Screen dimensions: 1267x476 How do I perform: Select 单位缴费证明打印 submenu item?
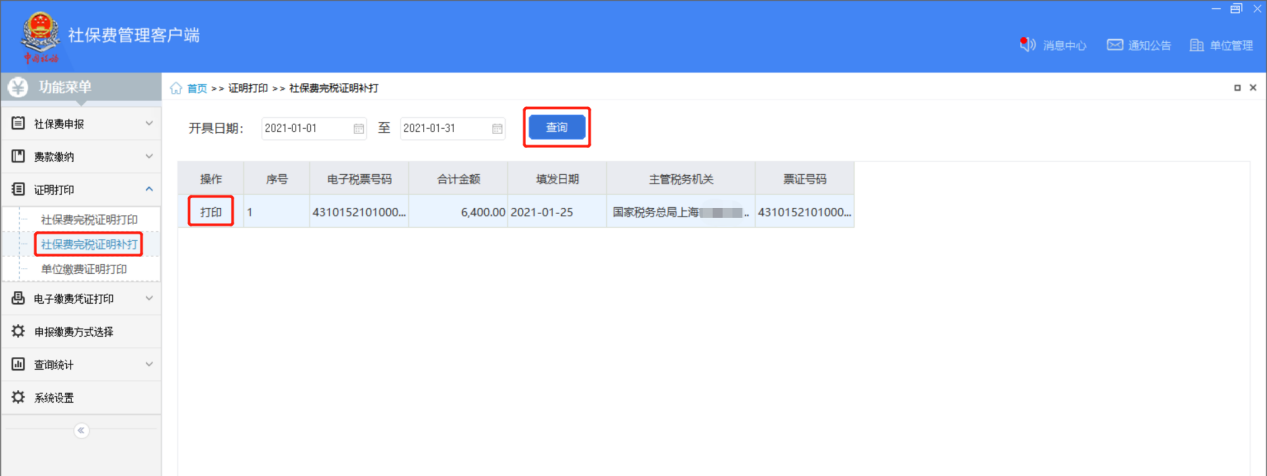pos(84,269)
